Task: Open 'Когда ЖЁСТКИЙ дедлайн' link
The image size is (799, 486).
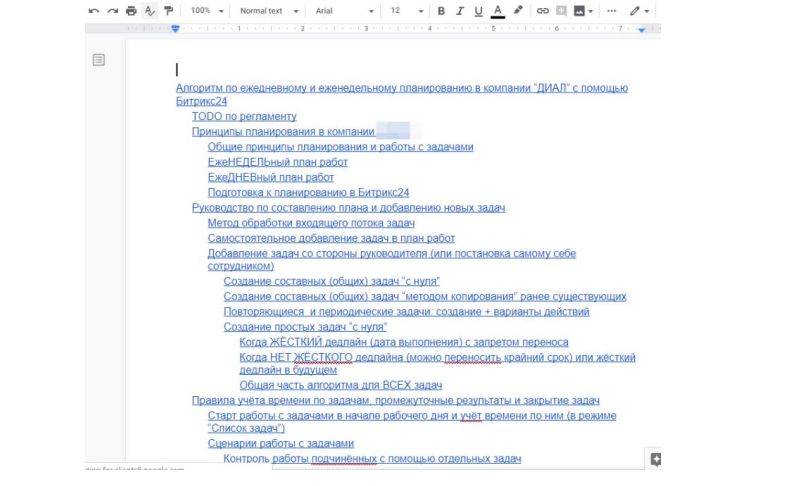Action: pyautogui.click(x=404, y=342)
